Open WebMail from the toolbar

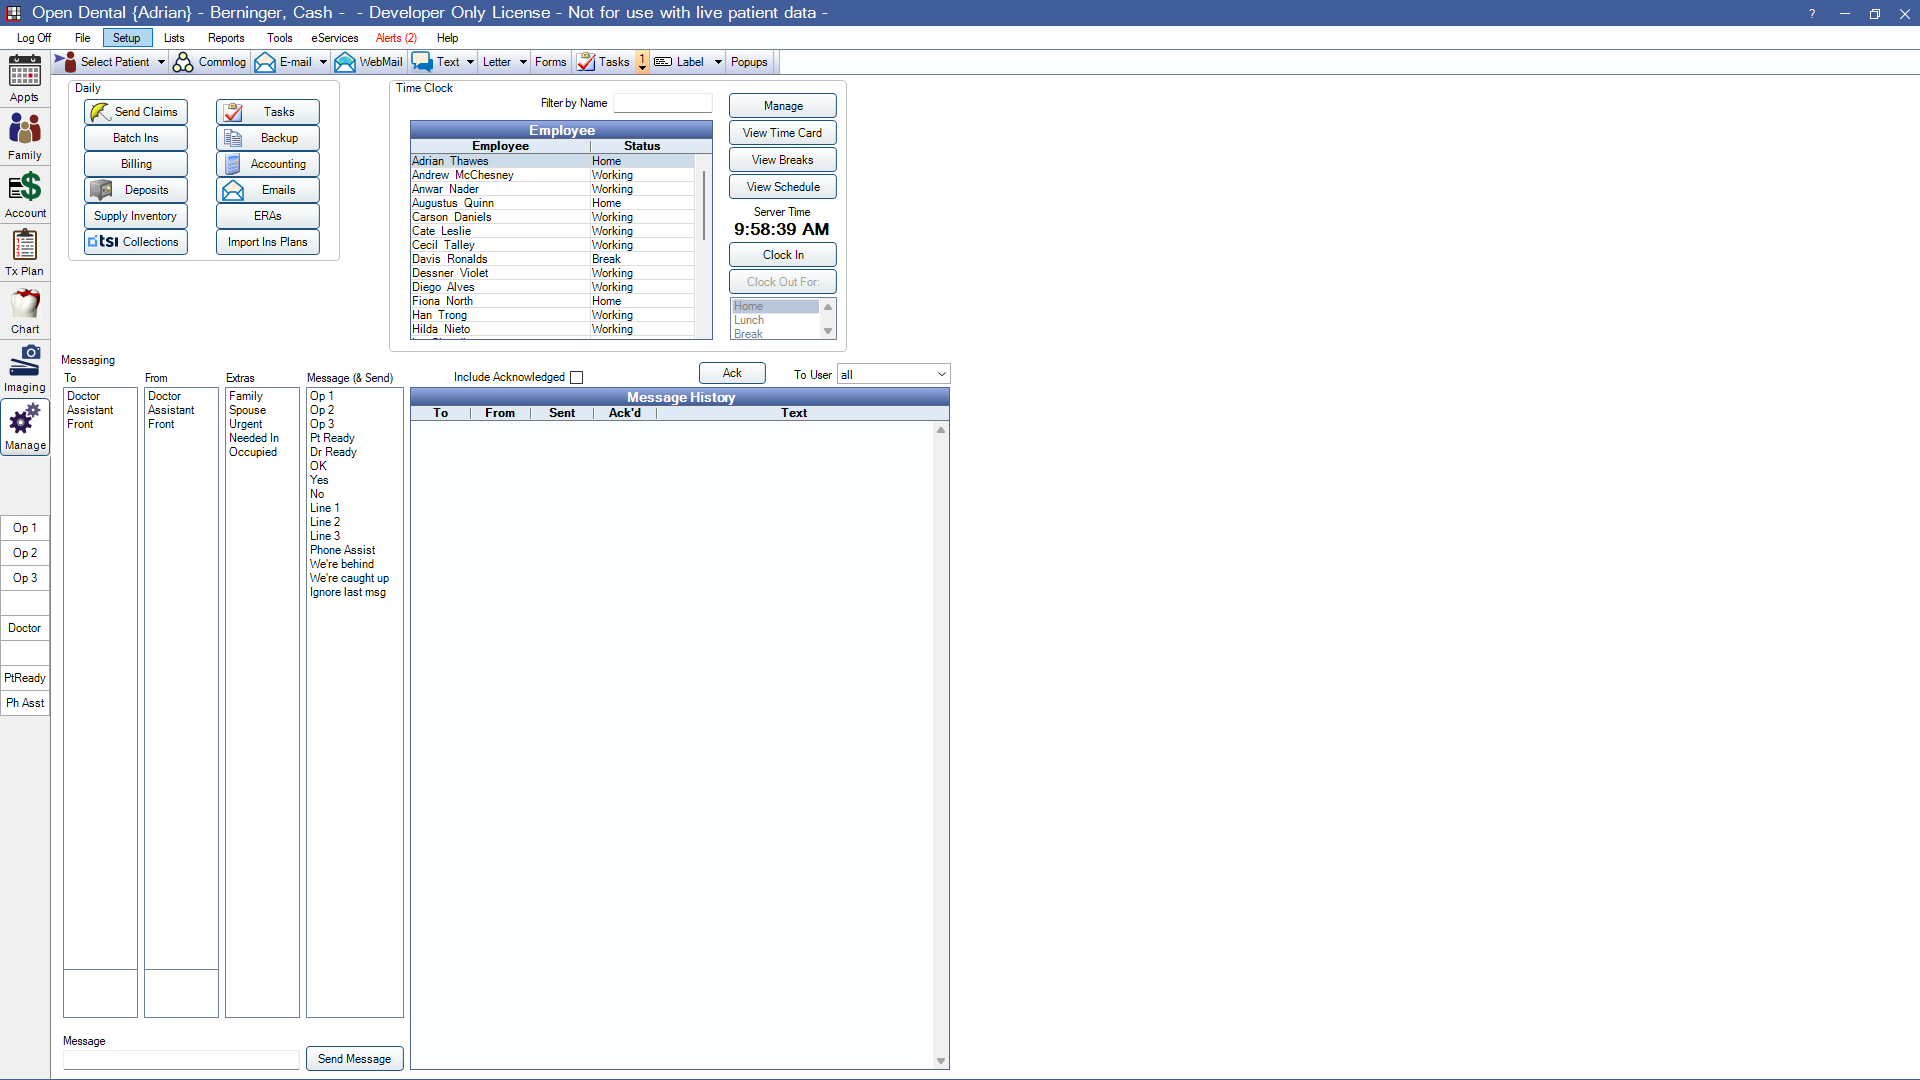(x=369, y=62)
